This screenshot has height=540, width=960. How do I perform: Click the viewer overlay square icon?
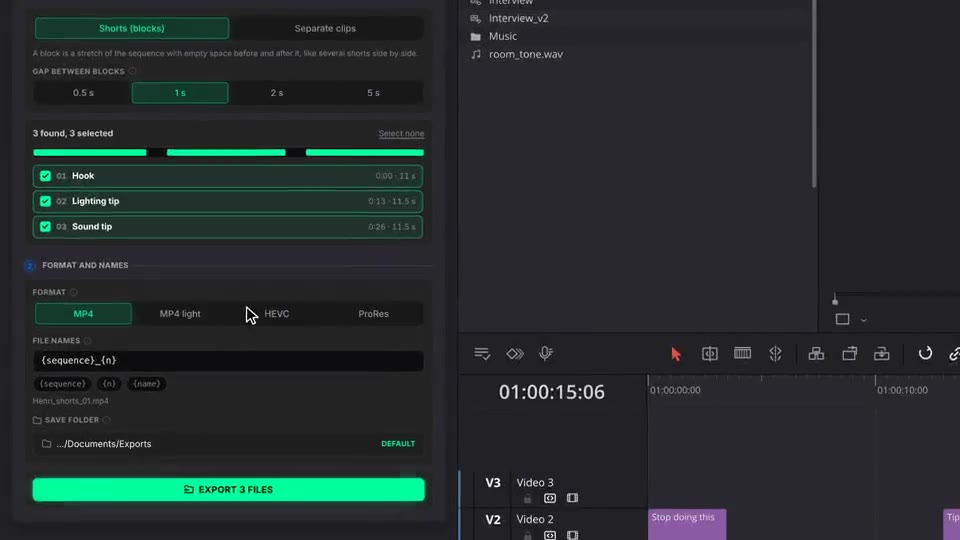coord(842,319)
